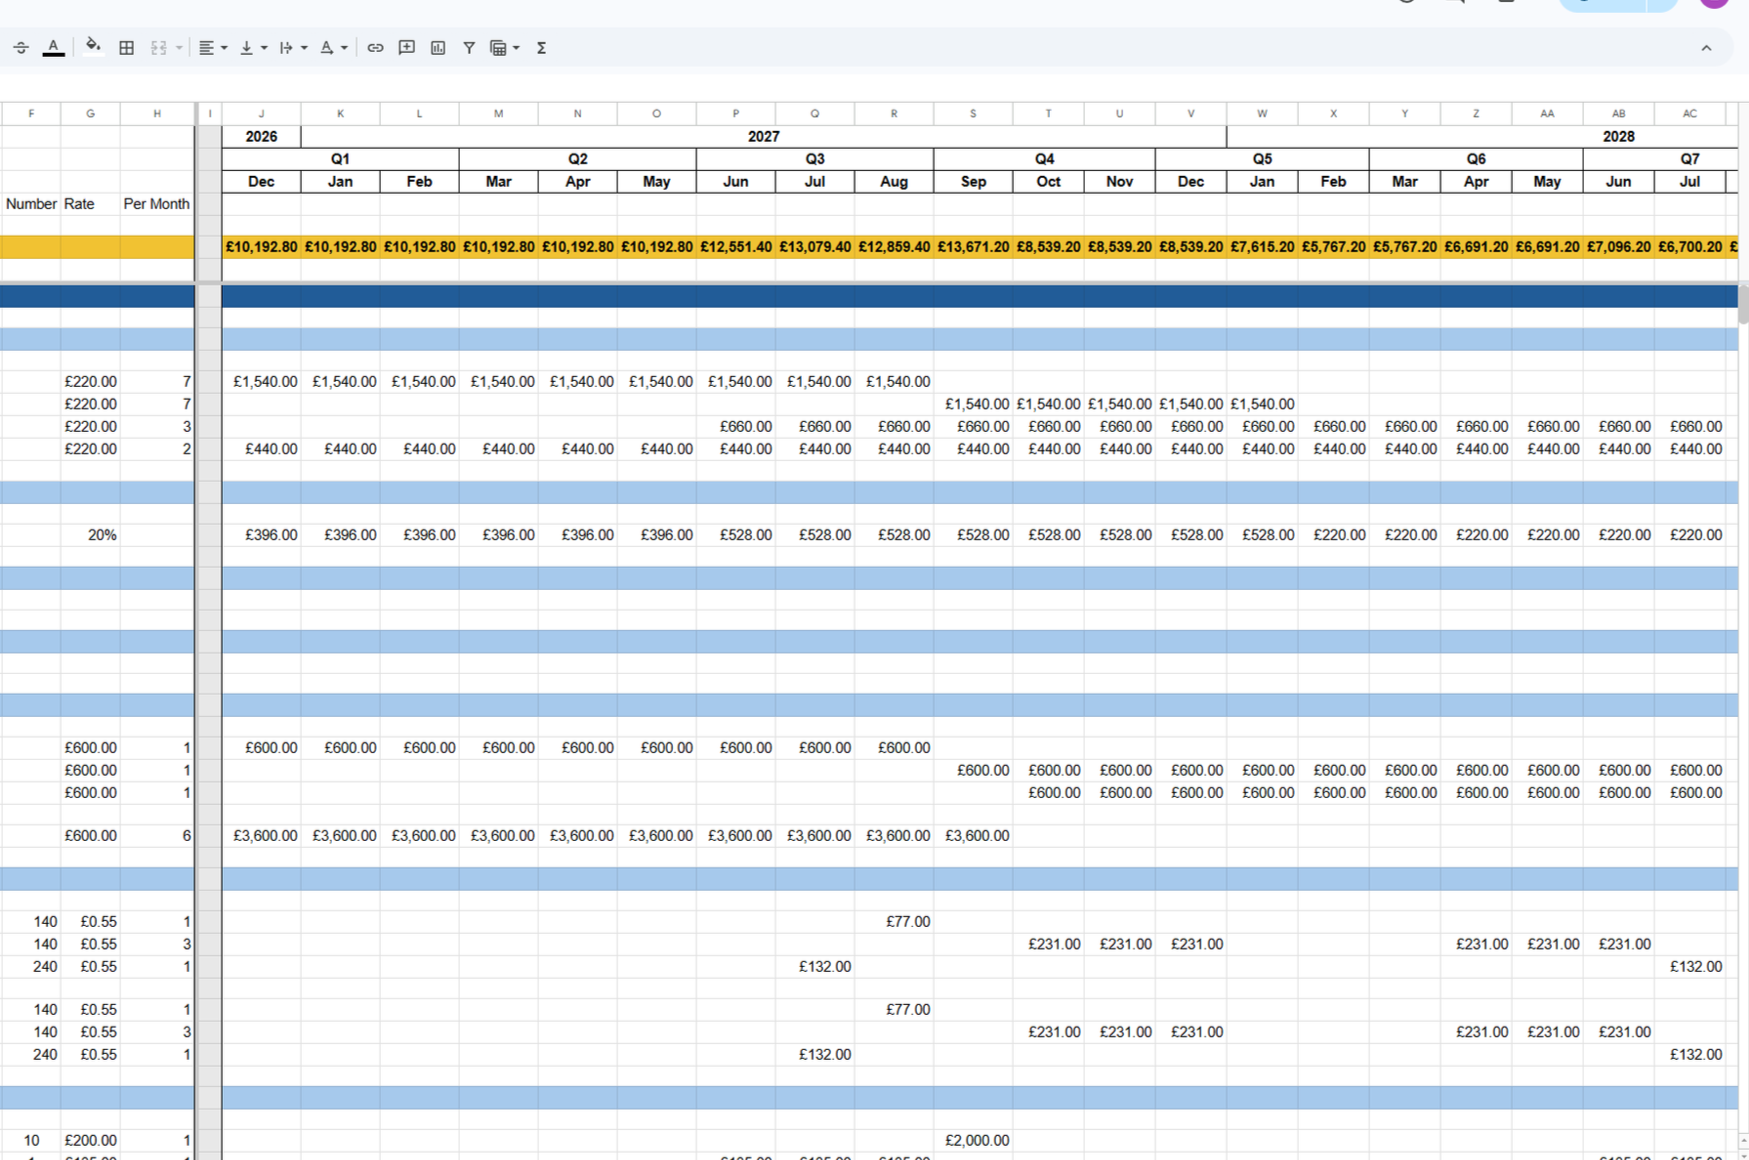Open the text color picker
This screenshot has height=1160, width=1749.
54,48
